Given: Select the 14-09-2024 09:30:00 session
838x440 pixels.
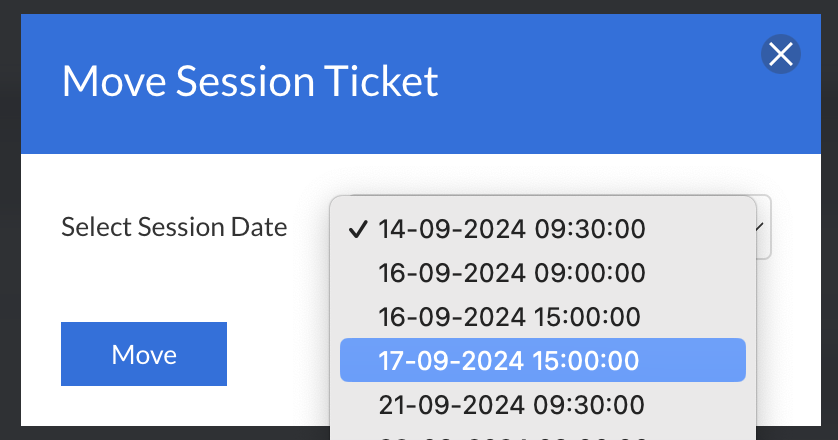Looking at the screenshot, I should 511,228.
